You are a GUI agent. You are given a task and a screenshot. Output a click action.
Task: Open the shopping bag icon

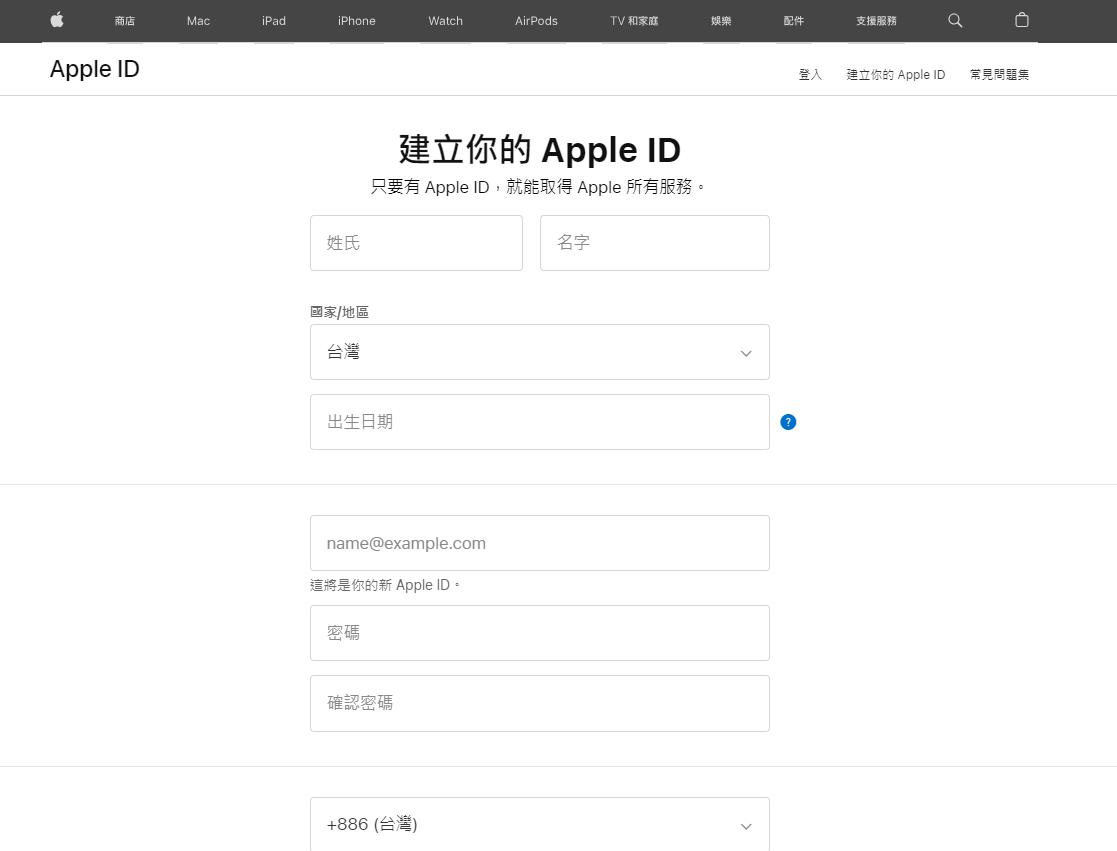tap(1022, 20)
